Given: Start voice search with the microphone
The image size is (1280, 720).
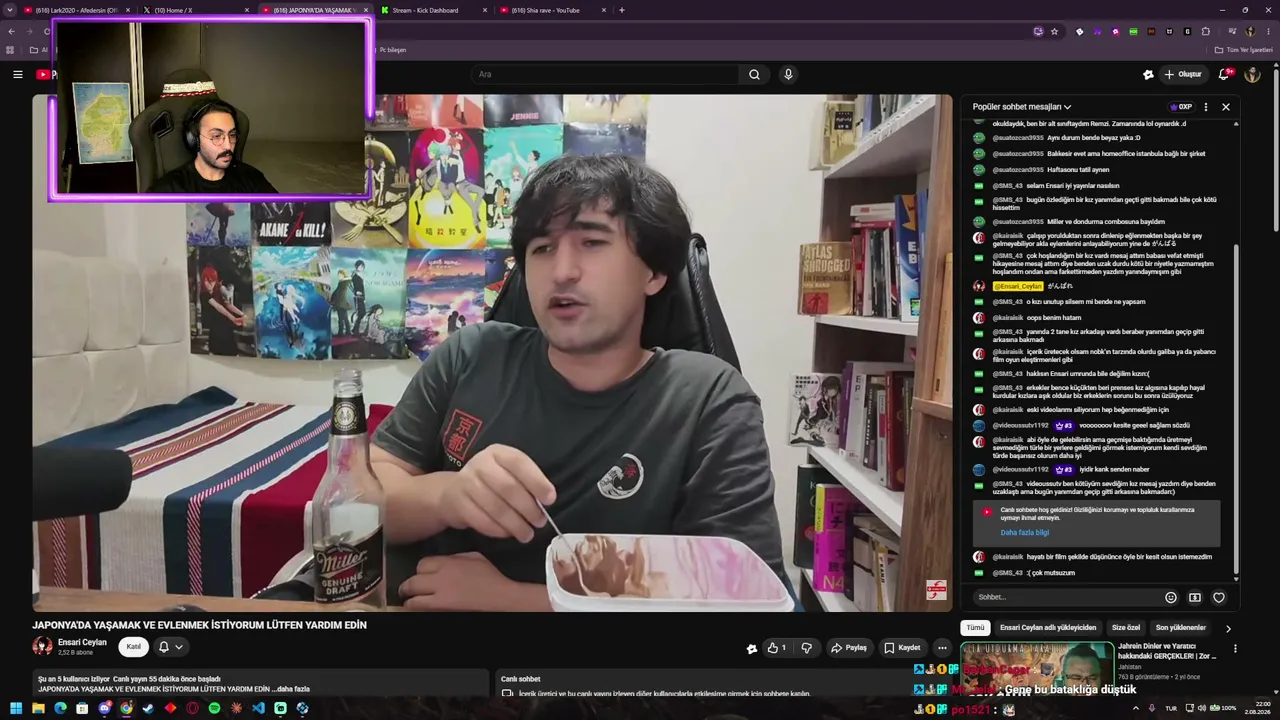Looking at the screenshot, I should (788, 74).
